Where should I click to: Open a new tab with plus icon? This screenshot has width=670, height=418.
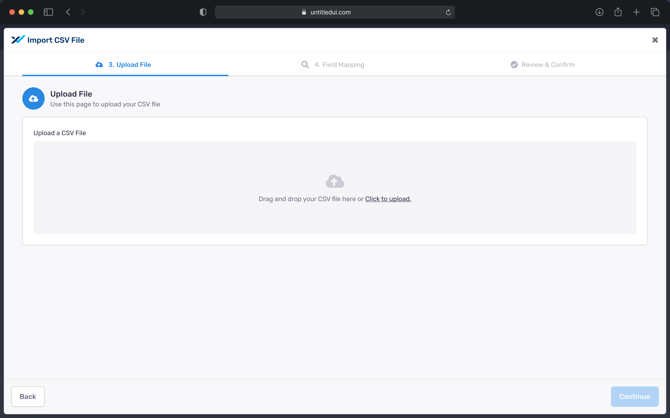coord(636,12)
